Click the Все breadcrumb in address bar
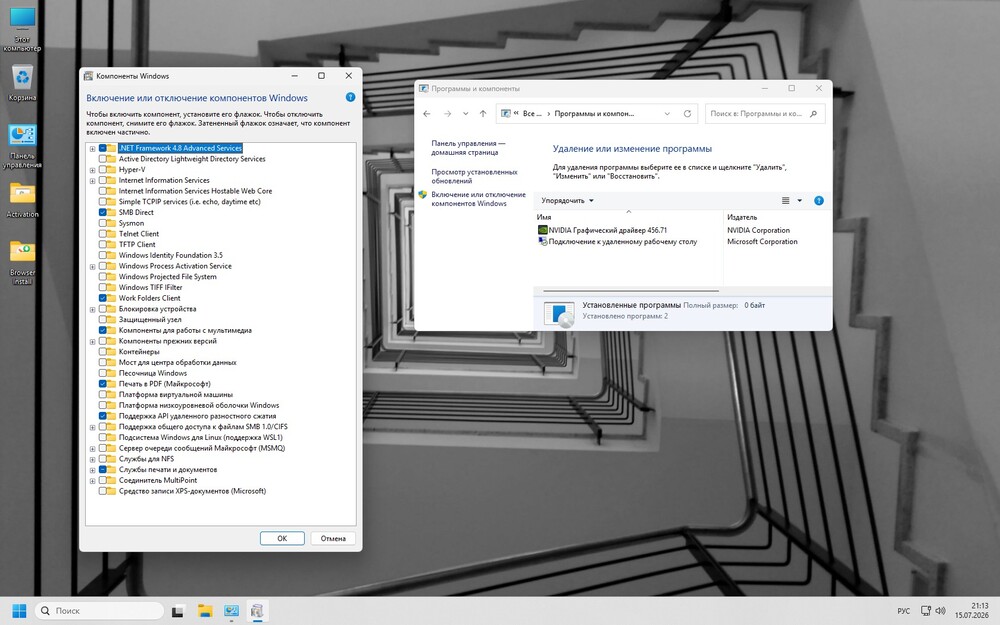 [532, 114]
